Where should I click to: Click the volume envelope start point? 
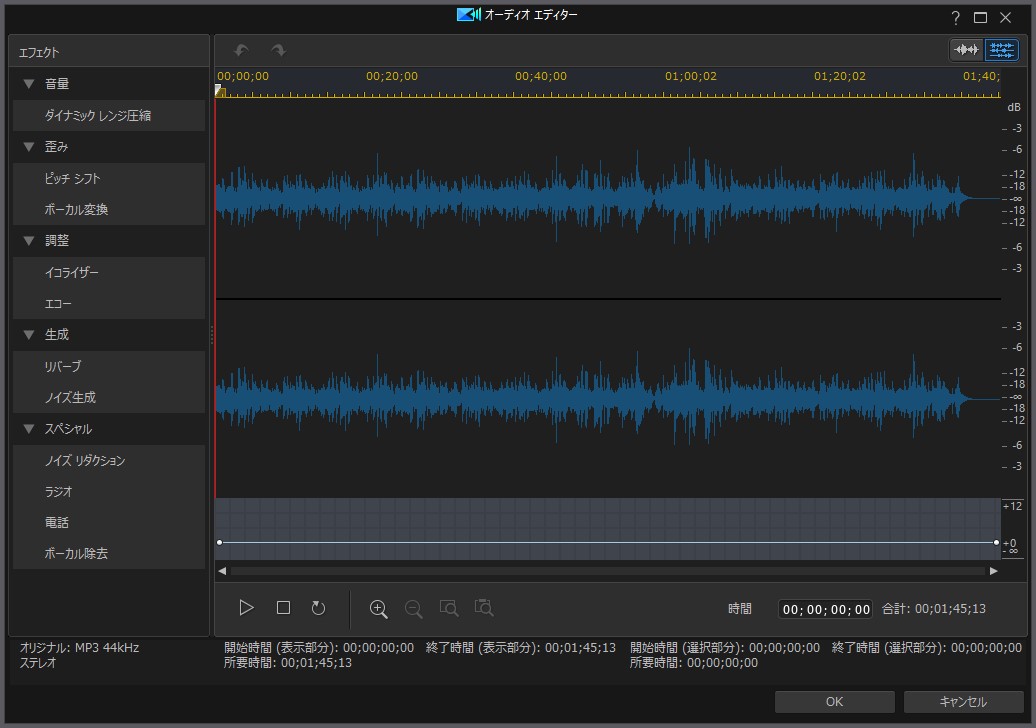click(x=219, y=542)
